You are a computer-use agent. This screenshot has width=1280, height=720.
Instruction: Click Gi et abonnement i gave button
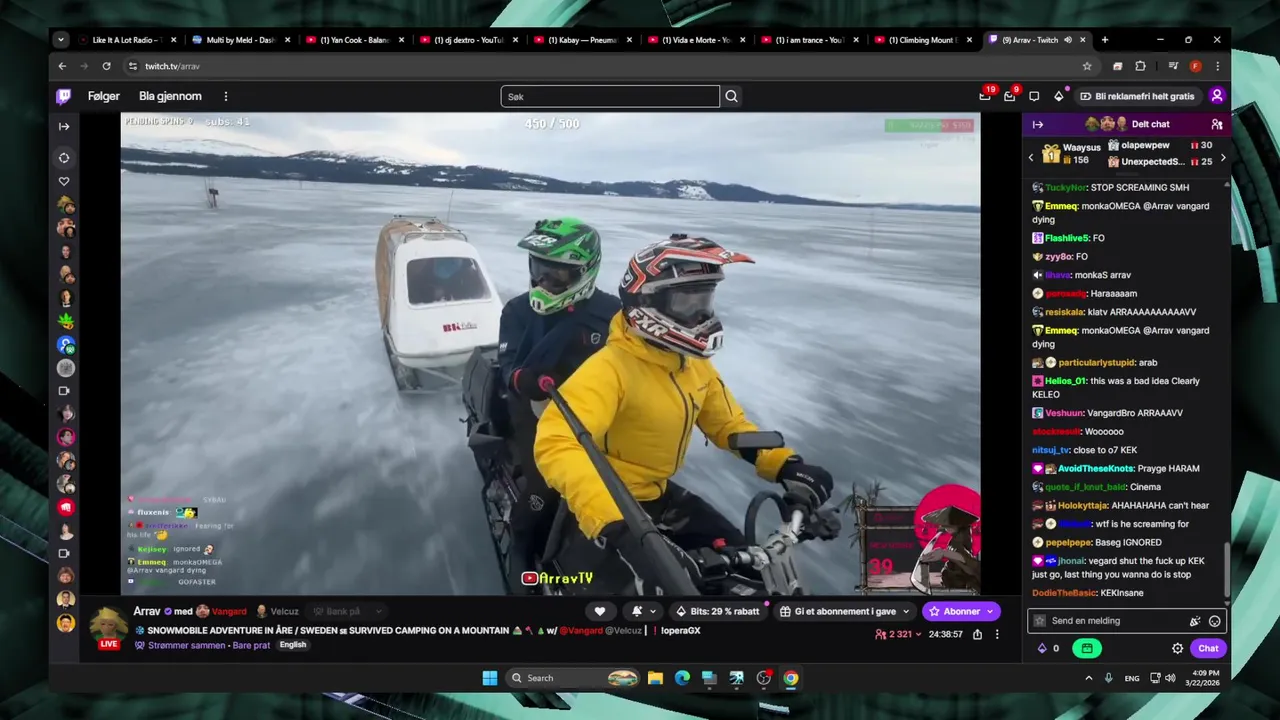pyautogui.click(x=845, y=611)
